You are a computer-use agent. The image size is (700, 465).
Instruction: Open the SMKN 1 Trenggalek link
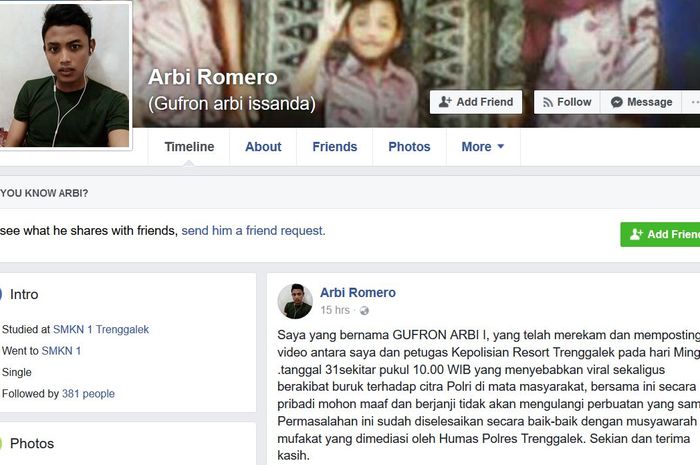101,329
